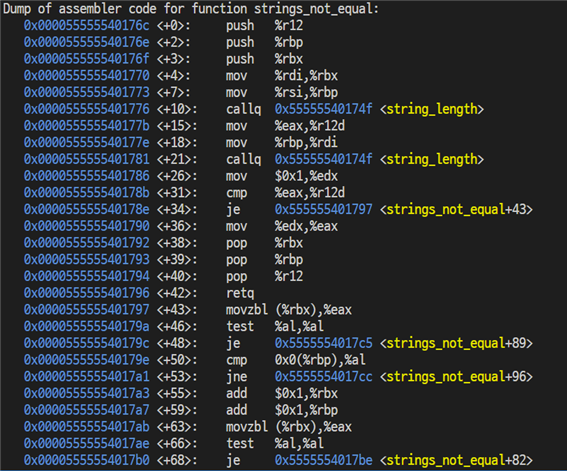This screenshot has width=567, height=471.
Task: Click je target address 0x555555401797
Action: tap(323, 209)
